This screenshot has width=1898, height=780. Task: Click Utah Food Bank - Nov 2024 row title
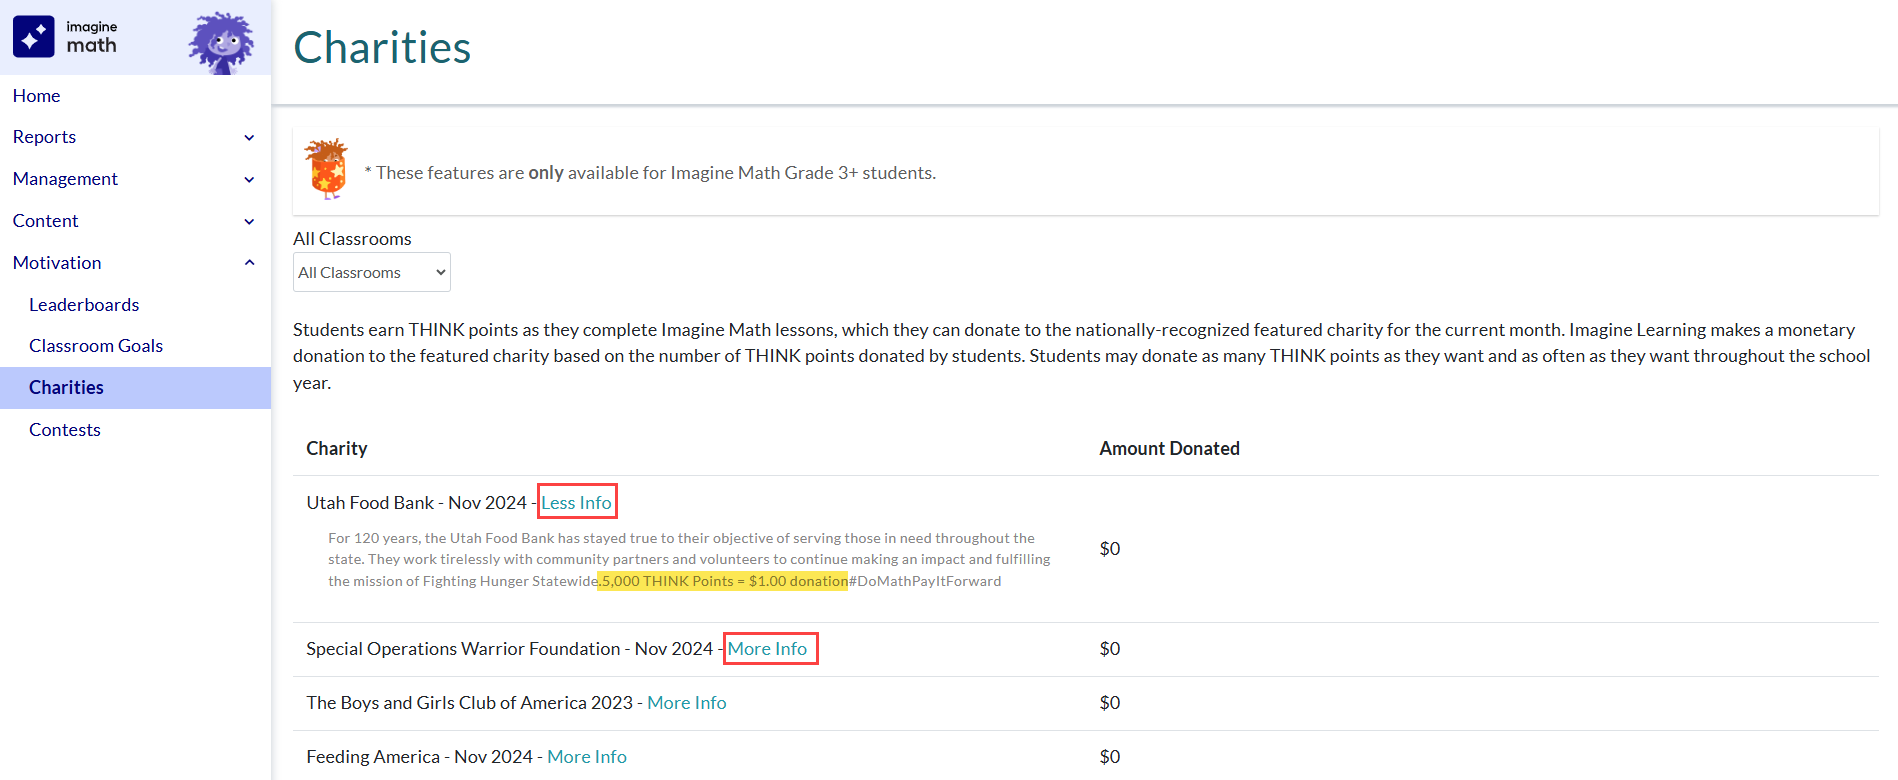pos(416,503)
